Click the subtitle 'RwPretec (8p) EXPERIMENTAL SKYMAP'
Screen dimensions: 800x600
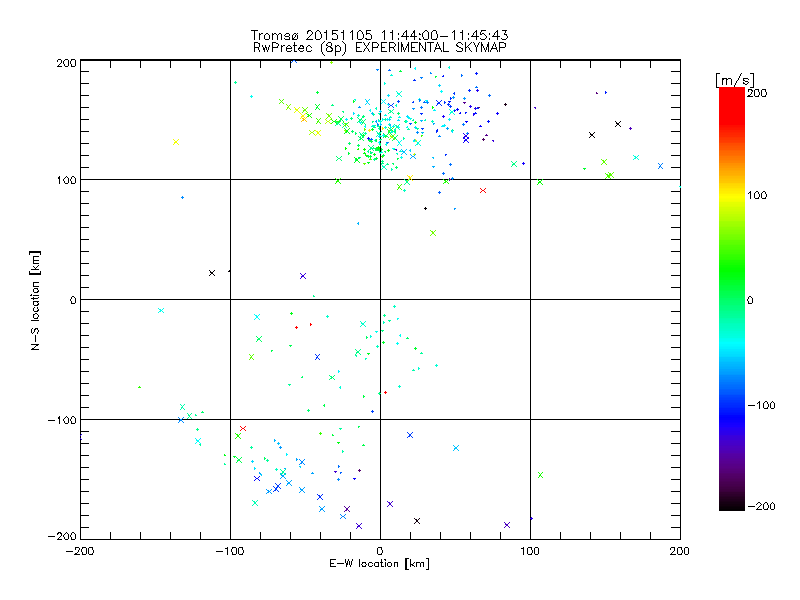(x=379, y=48)
